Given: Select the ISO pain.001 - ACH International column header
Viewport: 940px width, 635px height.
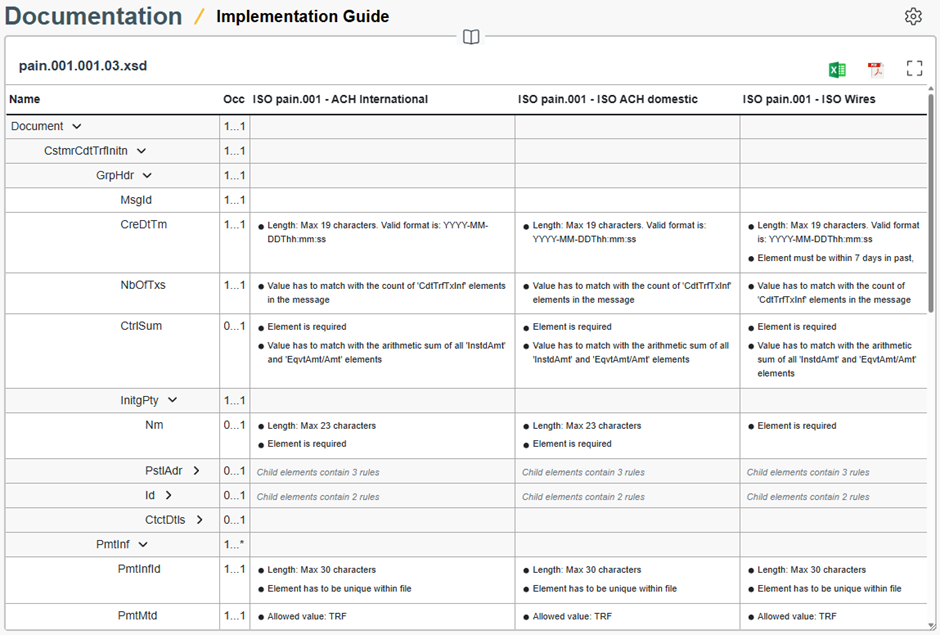Looking at the screenshot, I should pyautogui.click(x=340, y=99).
